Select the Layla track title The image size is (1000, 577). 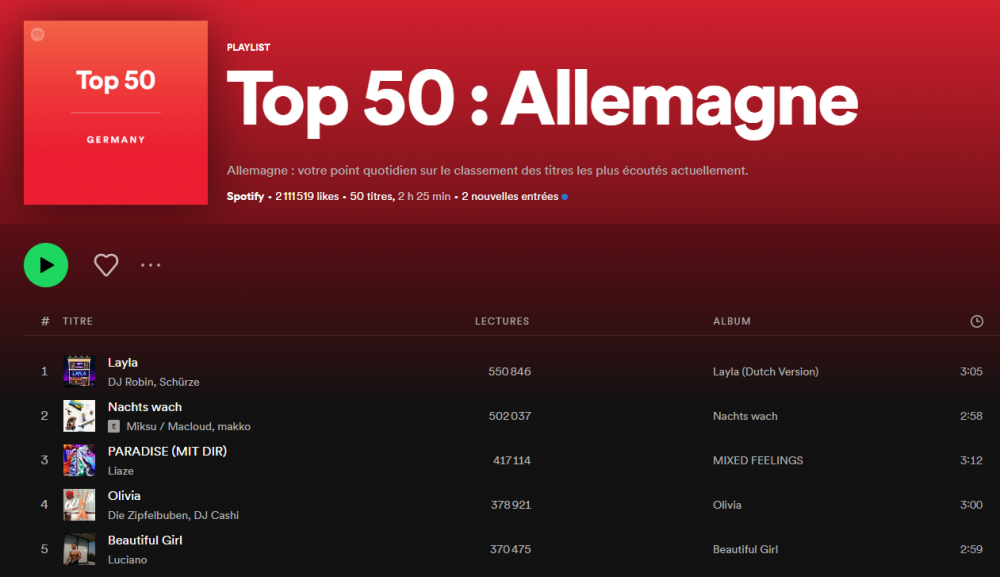(122, 363)
